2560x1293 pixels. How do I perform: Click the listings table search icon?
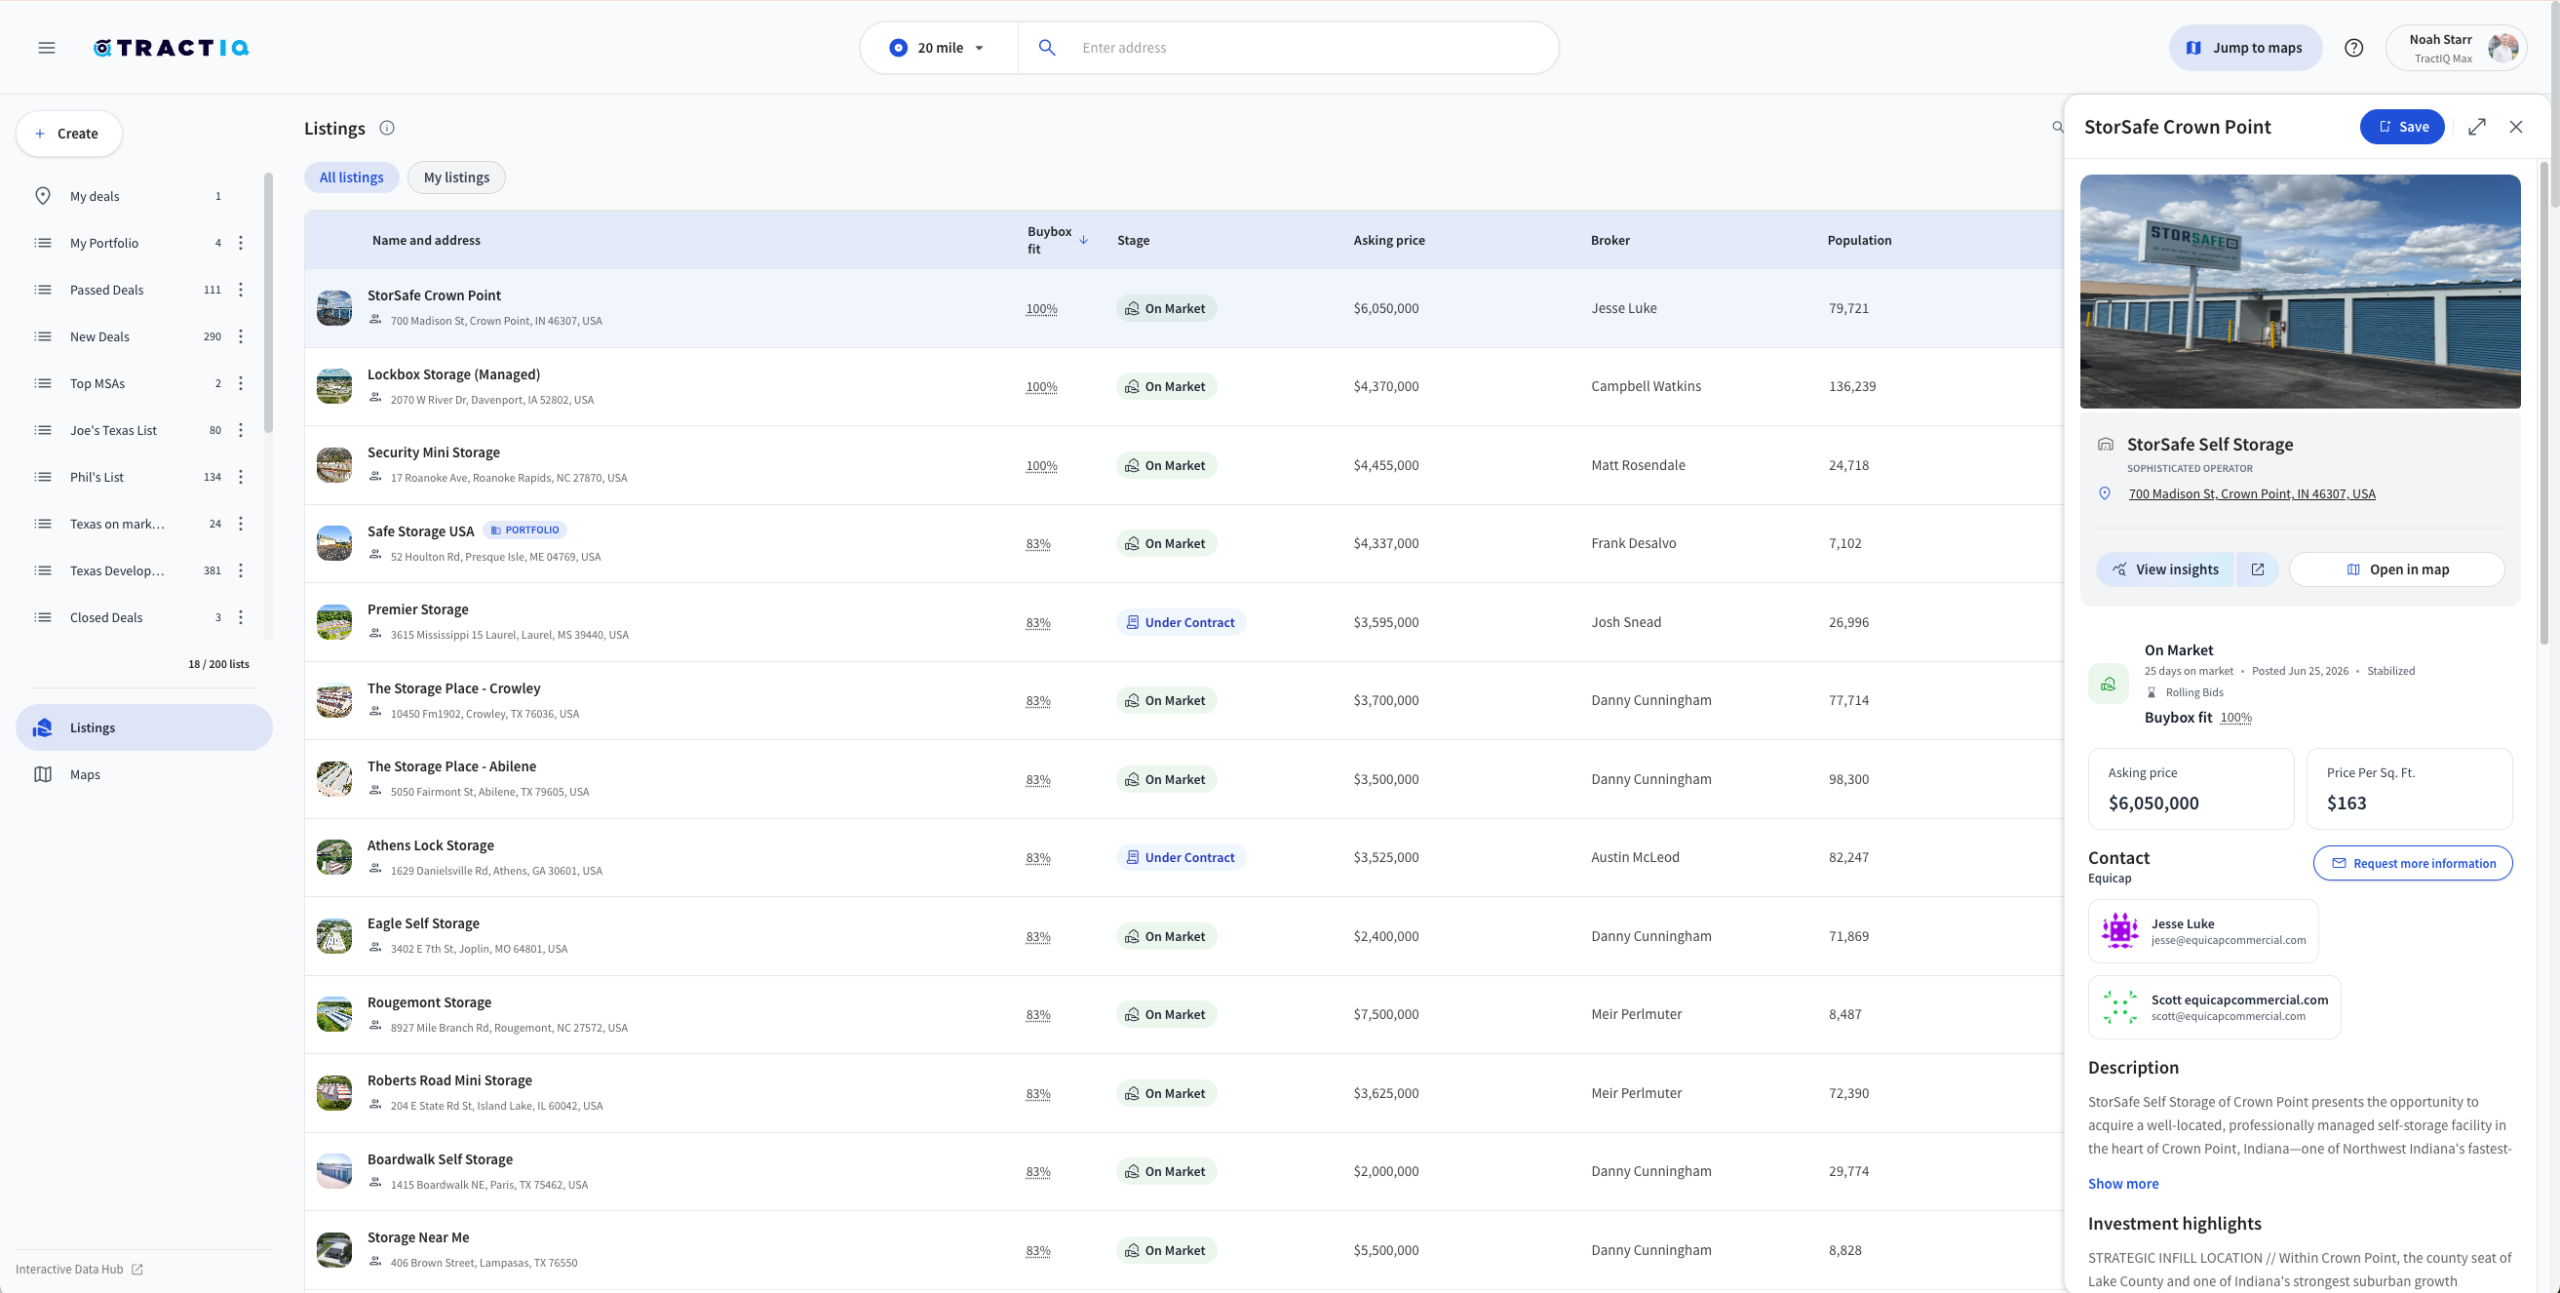click(2057, 127)
